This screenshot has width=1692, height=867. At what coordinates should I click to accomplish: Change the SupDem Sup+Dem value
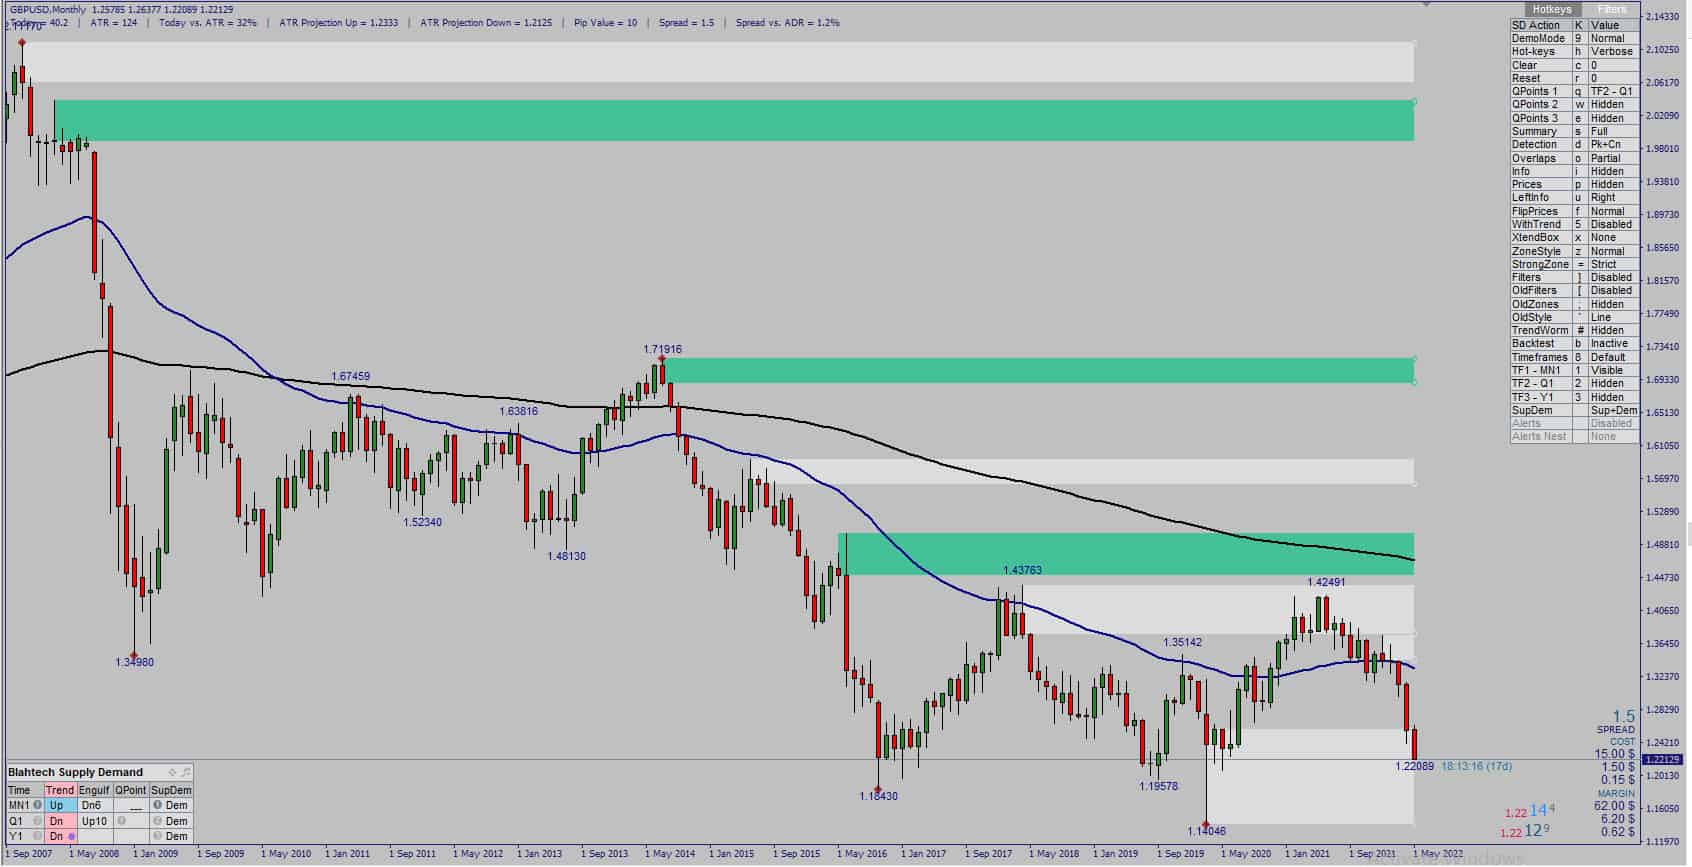tap(1614, 410)
